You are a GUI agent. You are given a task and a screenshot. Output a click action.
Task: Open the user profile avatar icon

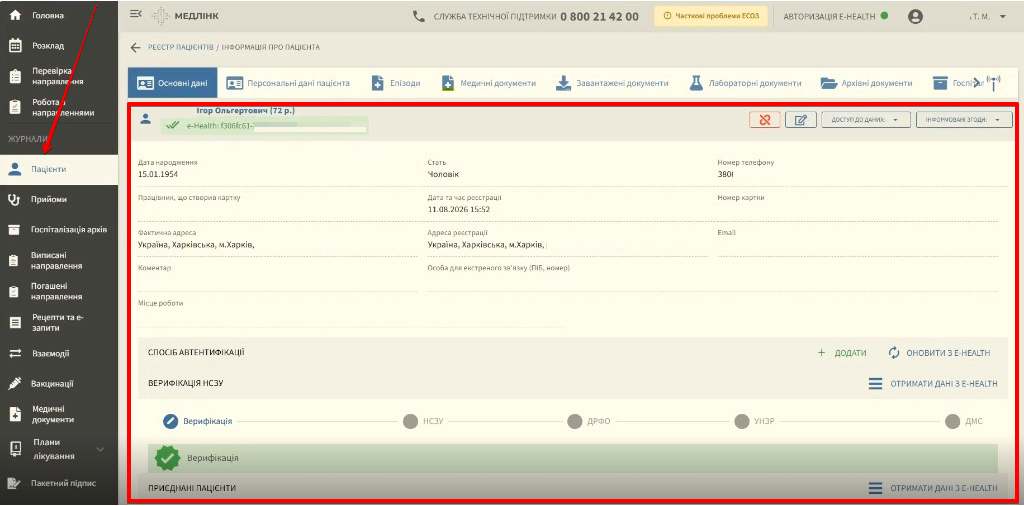point(916,16)
